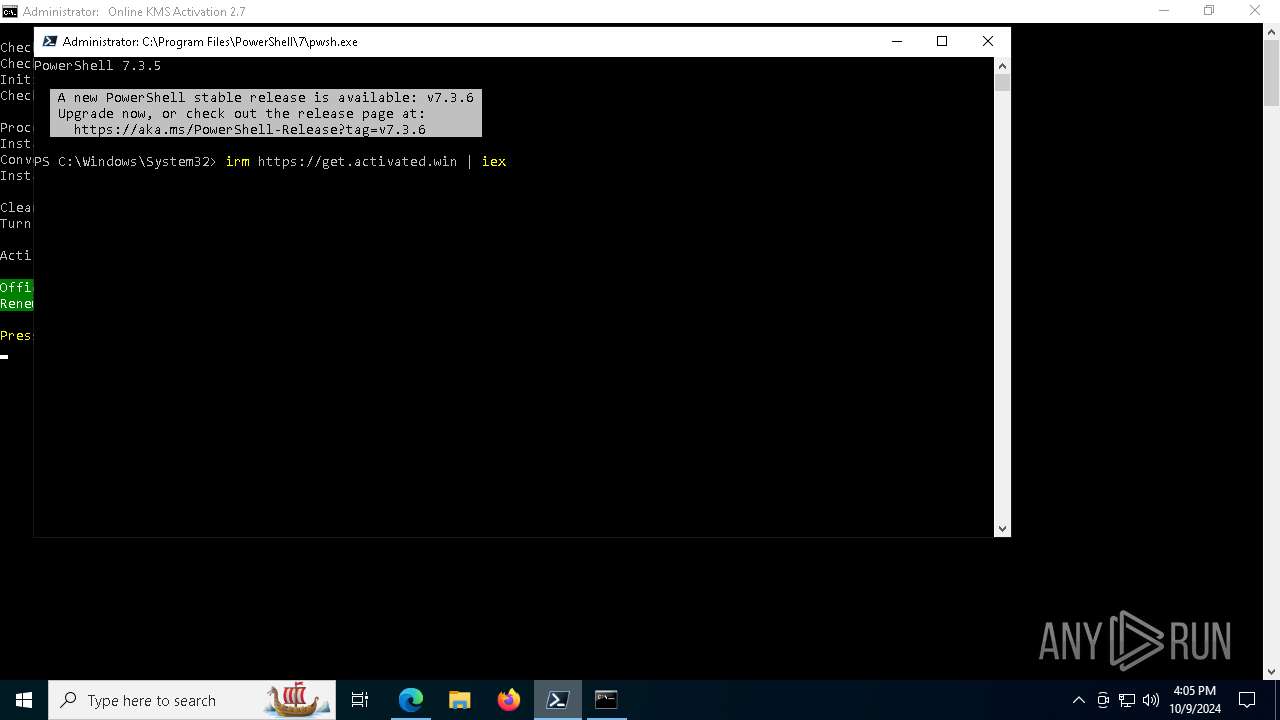Click the 'PowerShell 7.3.5' version line
The image size is (1280, 720).
[x=98, y=65]
